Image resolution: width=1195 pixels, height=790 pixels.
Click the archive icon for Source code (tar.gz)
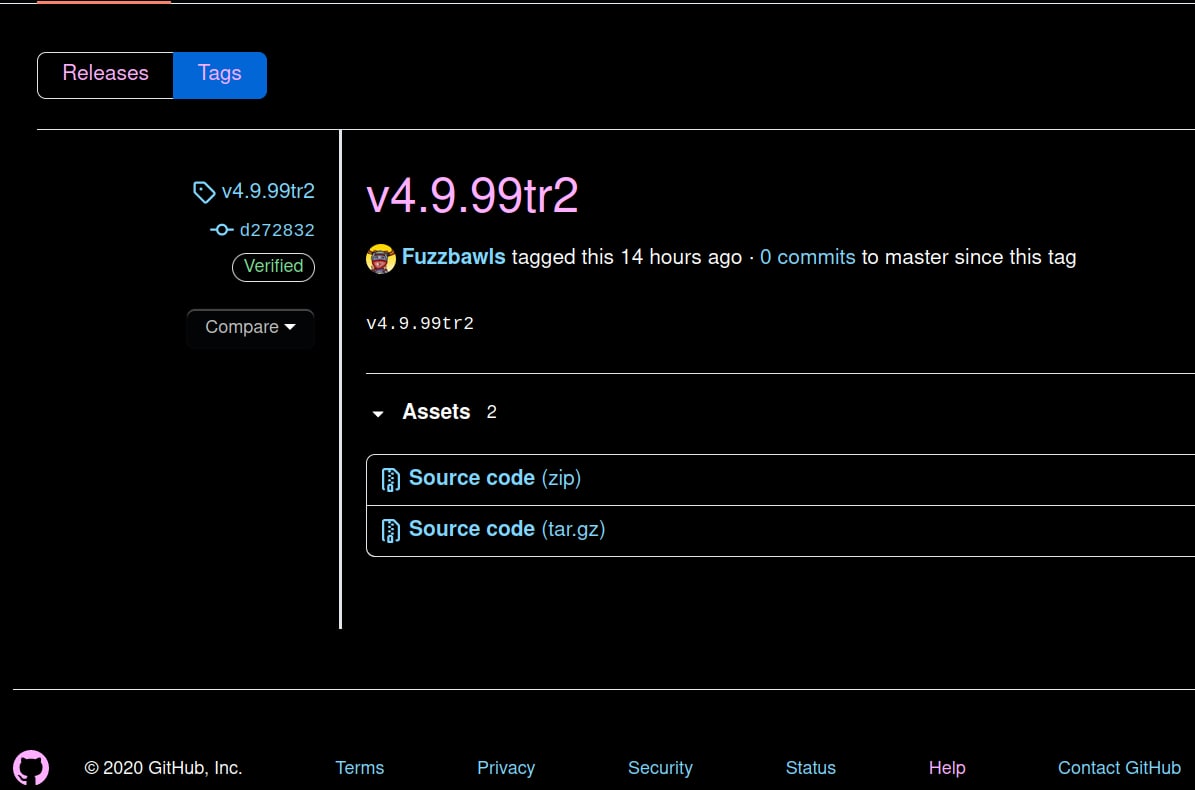[390, 530]
